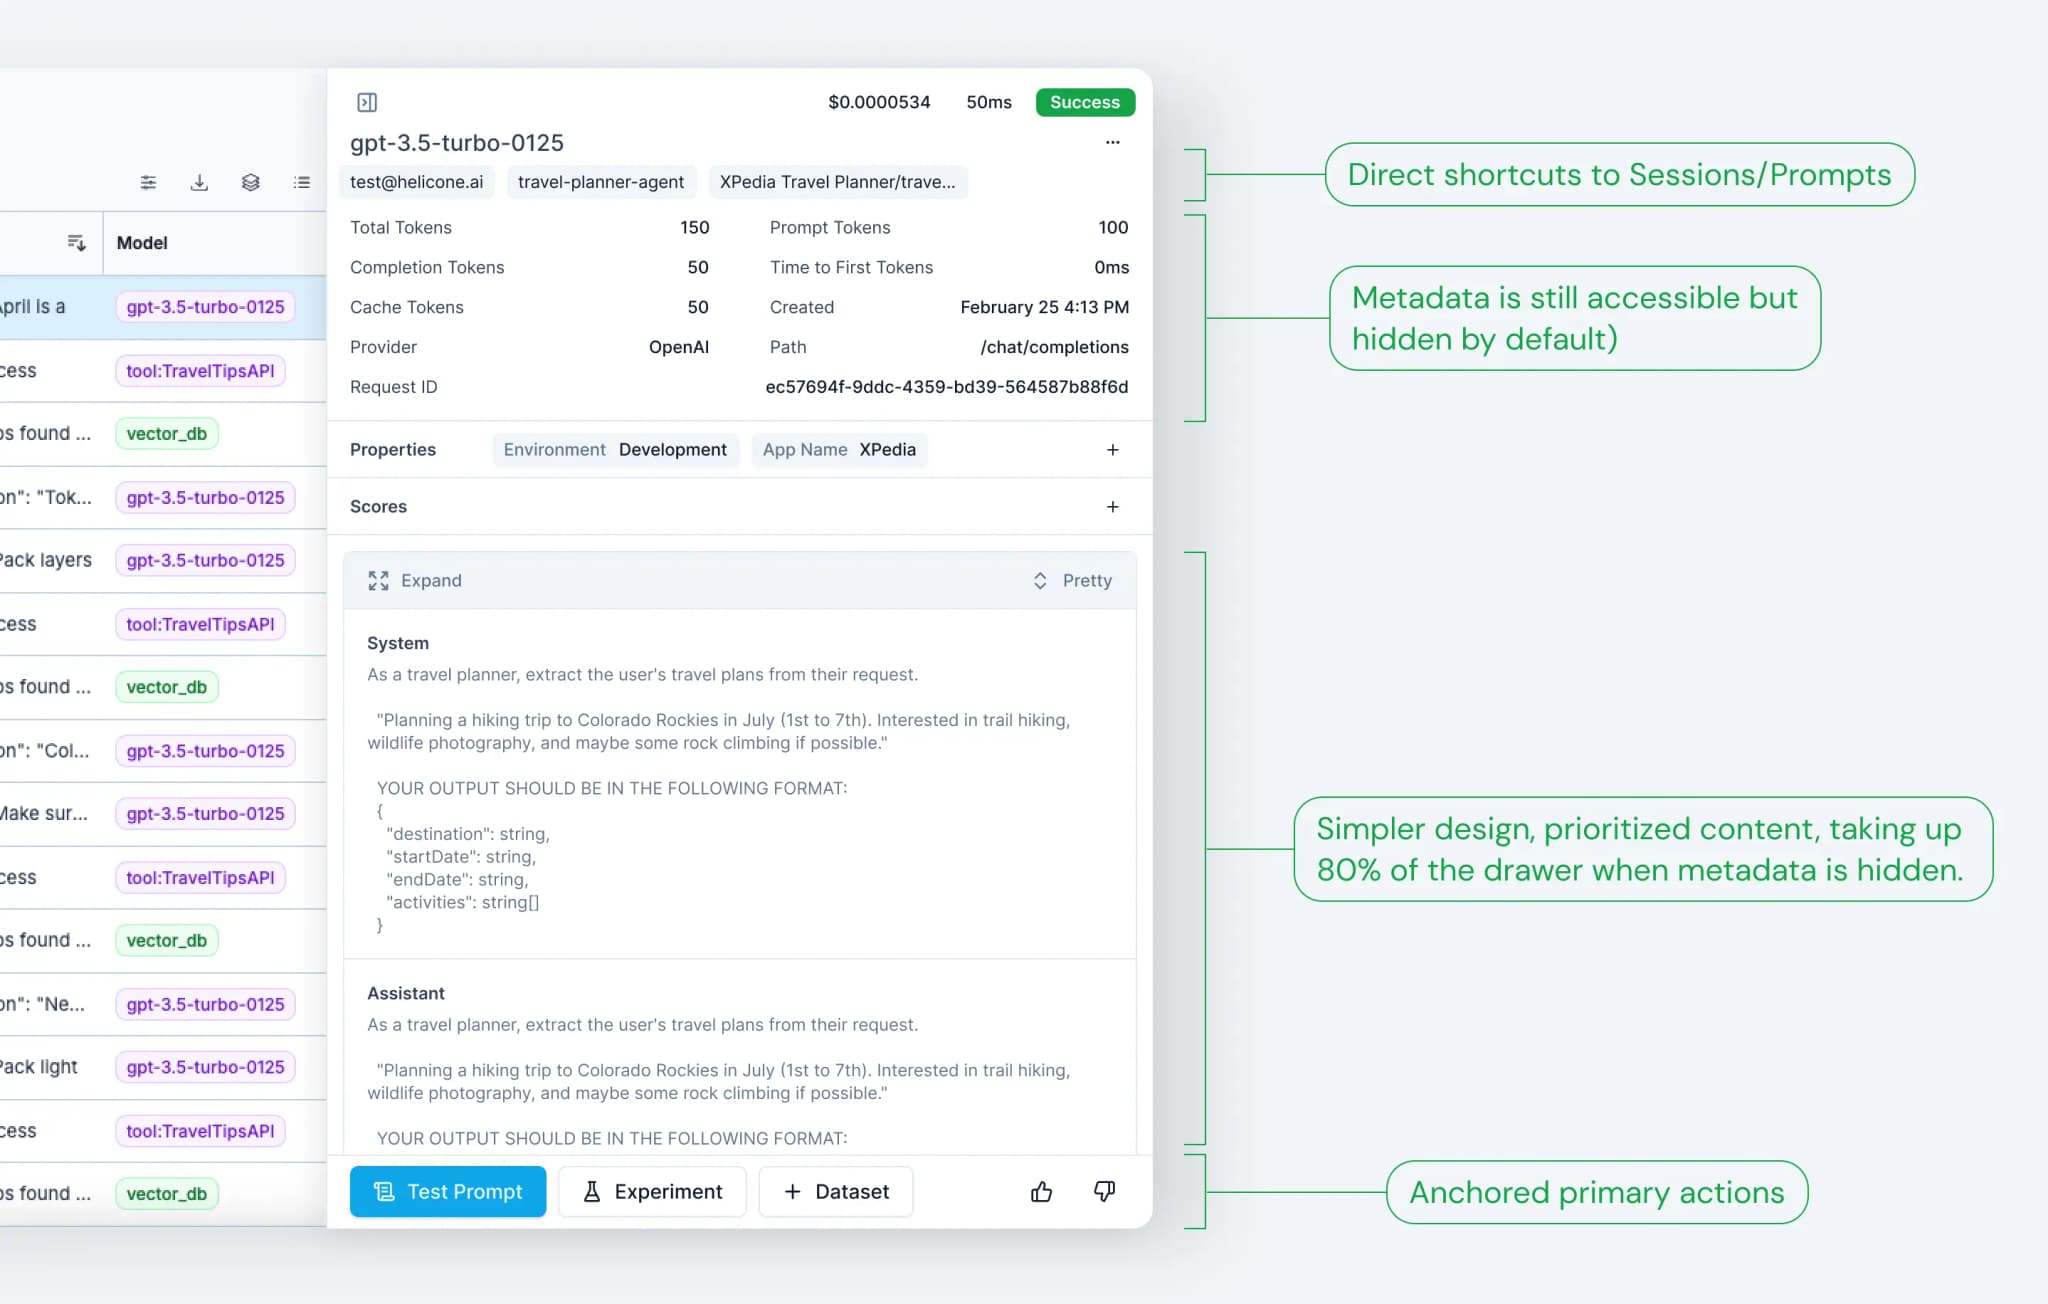Viewport: 2048px width, 1304px height.
Task: Select the gpt-3.5-turbo-0125 row 'Pack layers'
Action: [x=163, y=560]
